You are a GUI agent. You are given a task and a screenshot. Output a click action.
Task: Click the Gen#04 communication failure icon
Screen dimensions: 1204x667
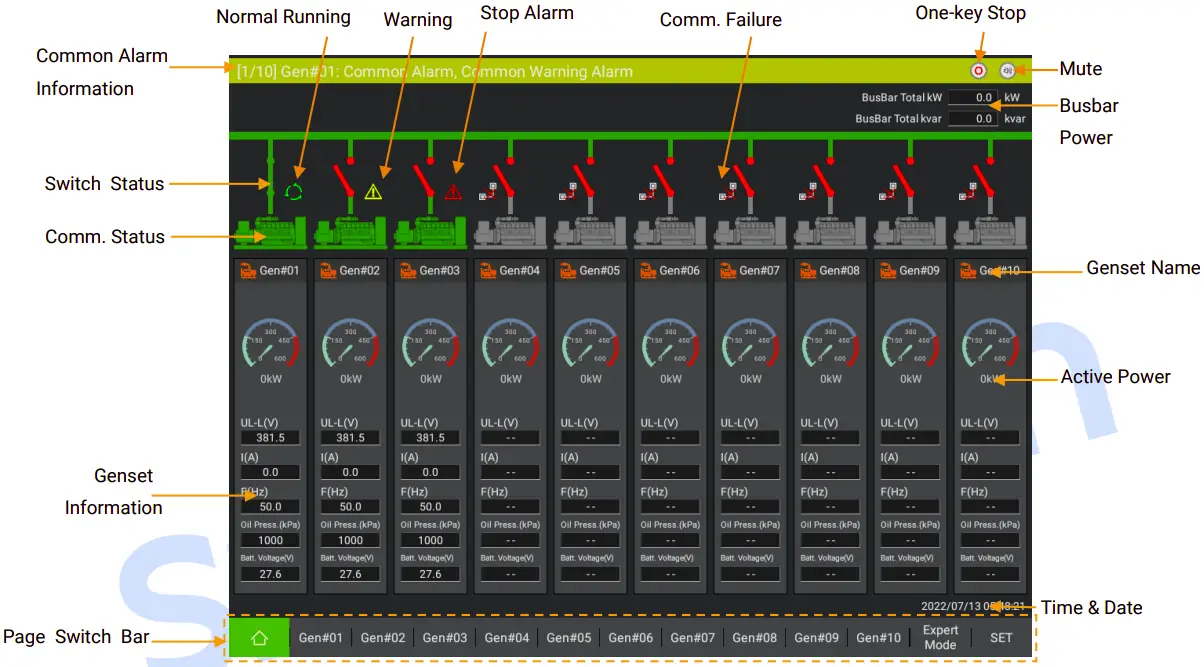(x=487, y=190)
